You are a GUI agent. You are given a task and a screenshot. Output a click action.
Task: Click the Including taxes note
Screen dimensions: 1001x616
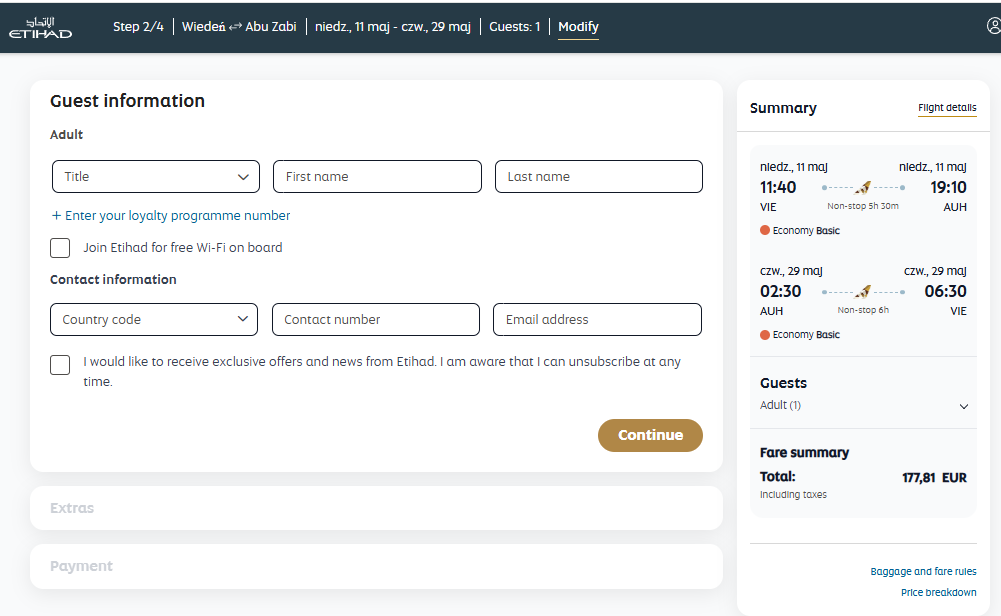point(793,495)
